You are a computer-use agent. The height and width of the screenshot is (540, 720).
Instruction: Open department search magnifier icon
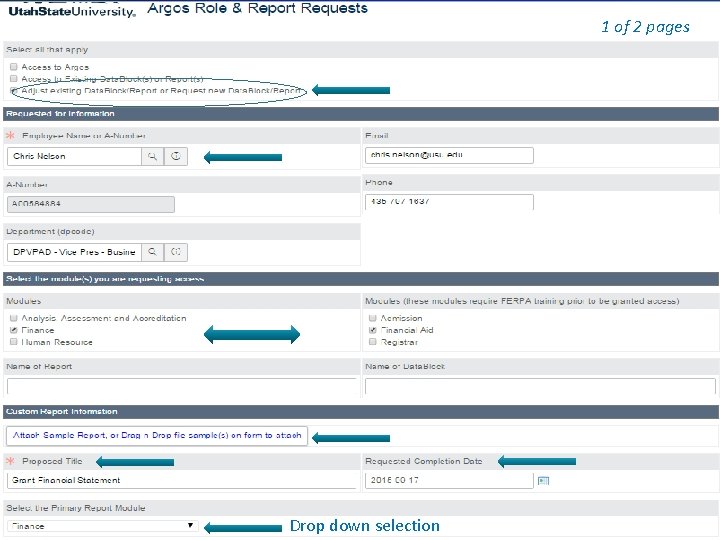152,252
